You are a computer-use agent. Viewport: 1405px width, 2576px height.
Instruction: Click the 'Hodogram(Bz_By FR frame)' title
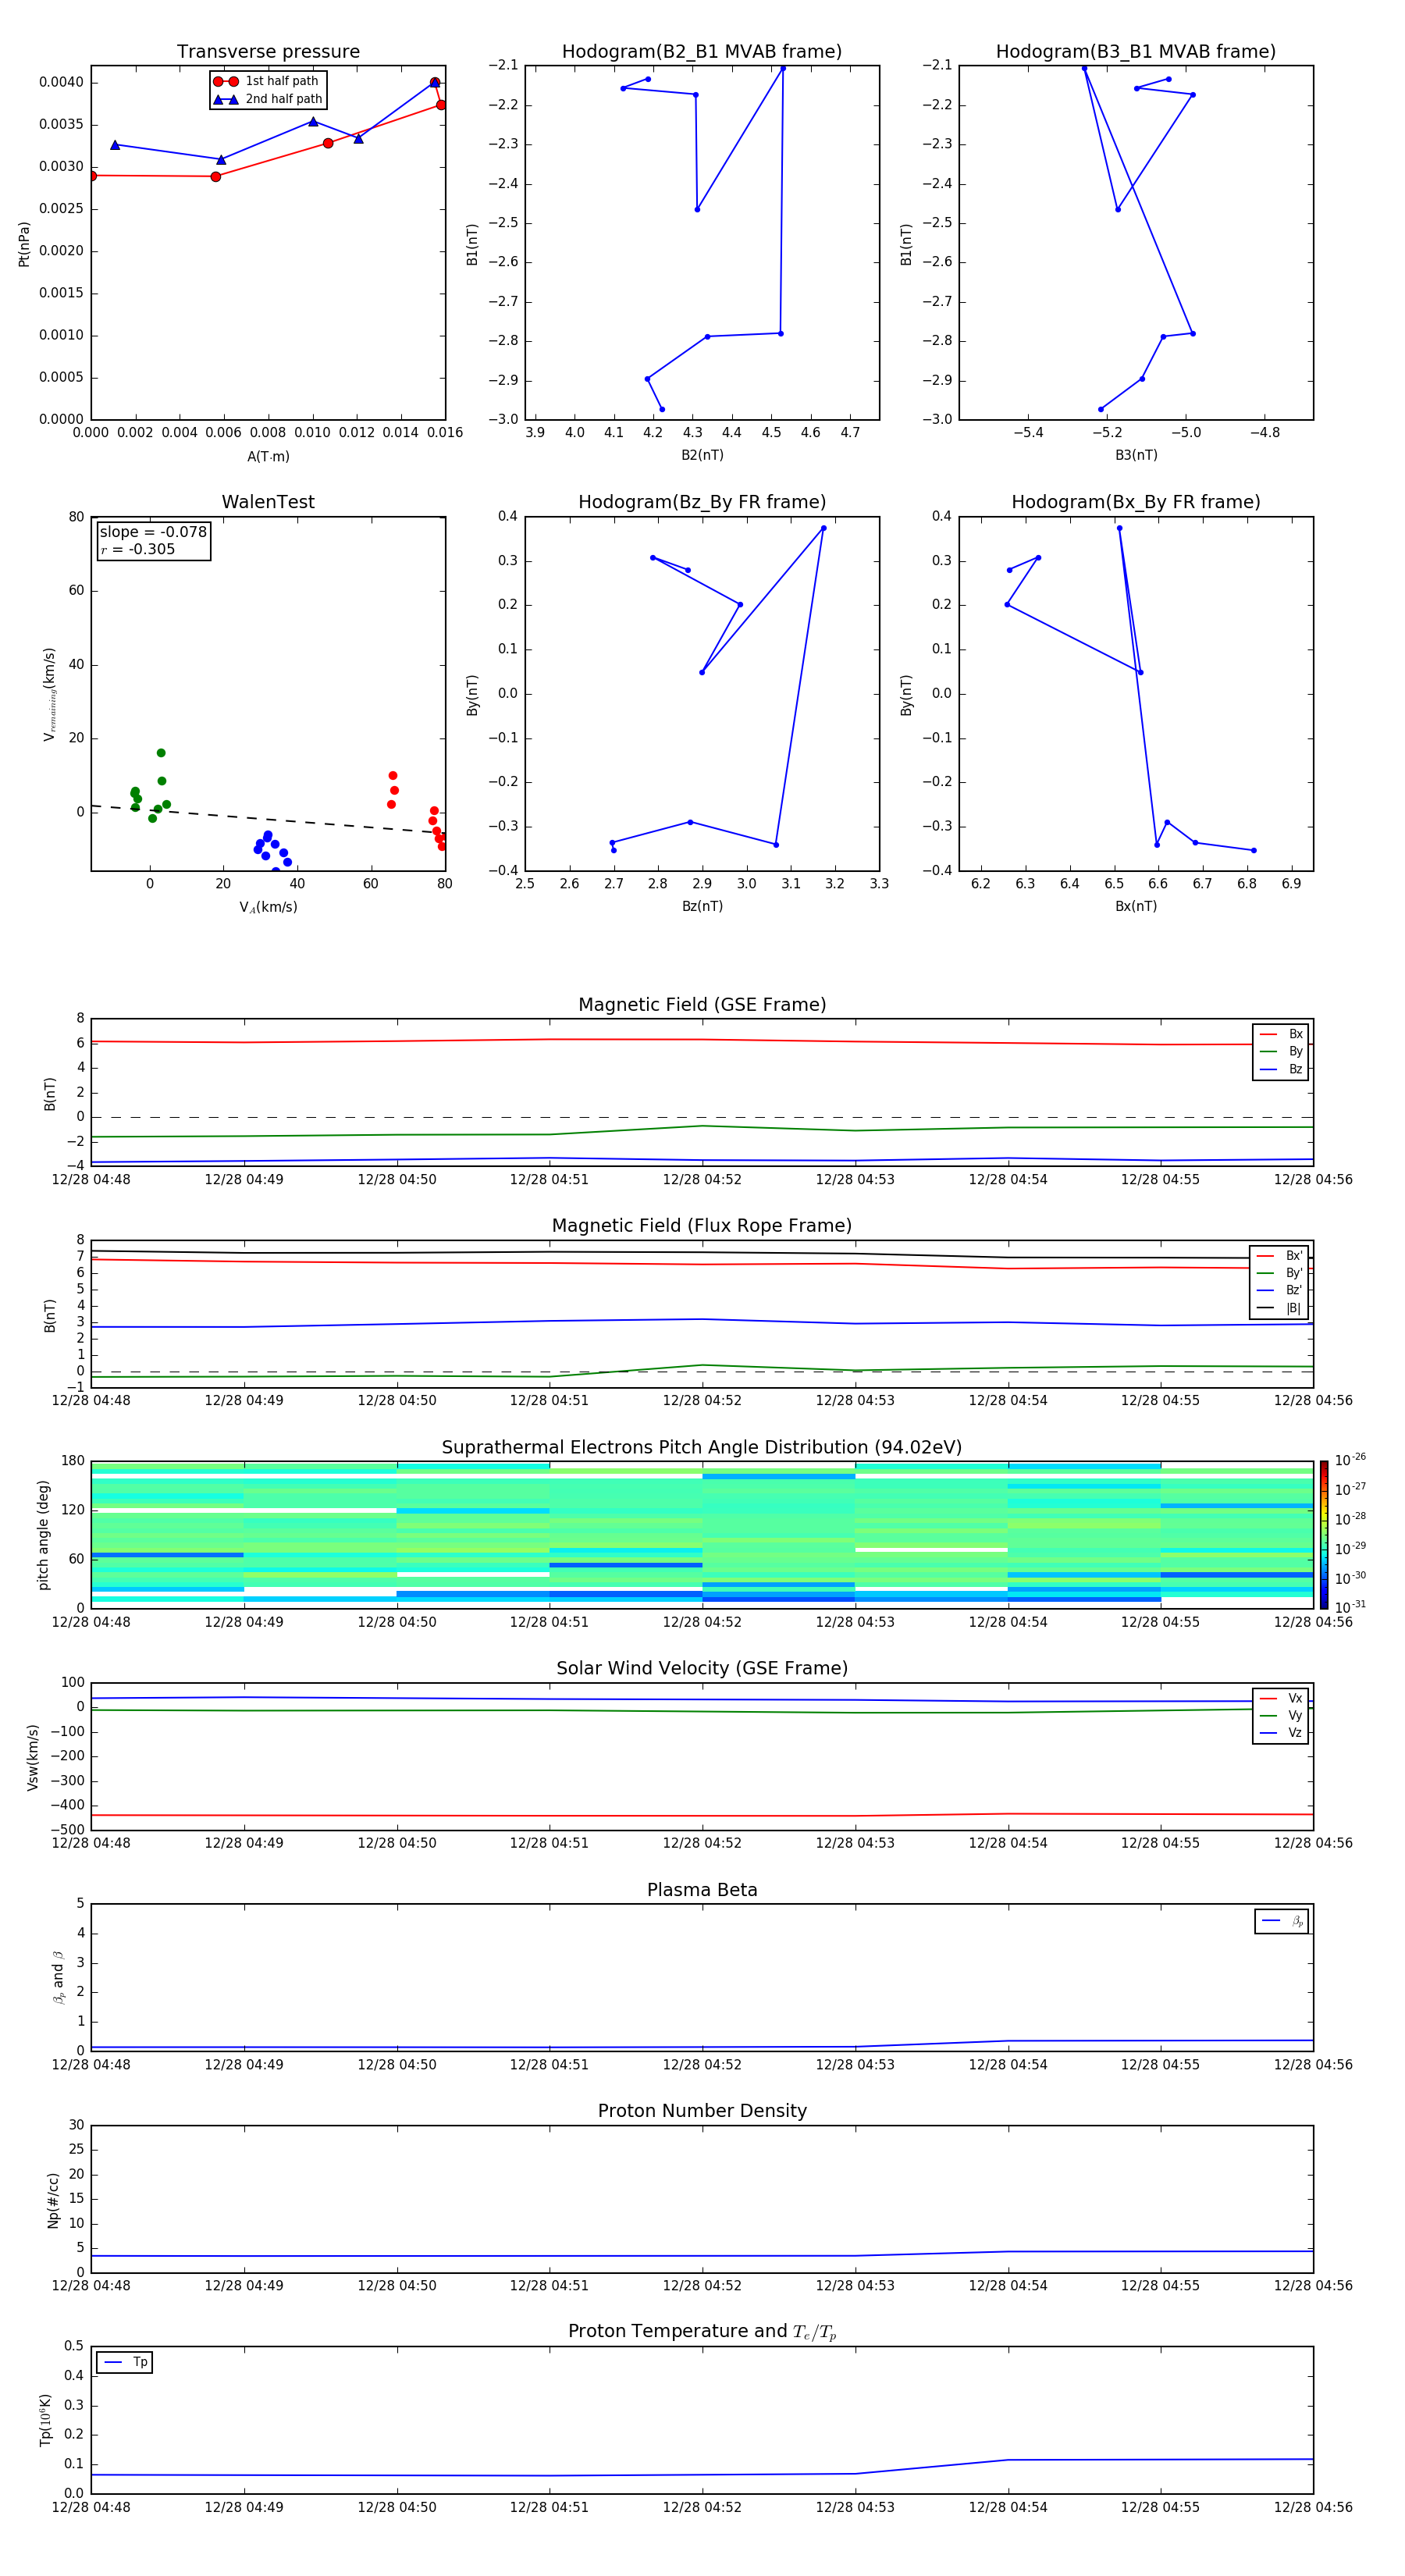(702, 502)
